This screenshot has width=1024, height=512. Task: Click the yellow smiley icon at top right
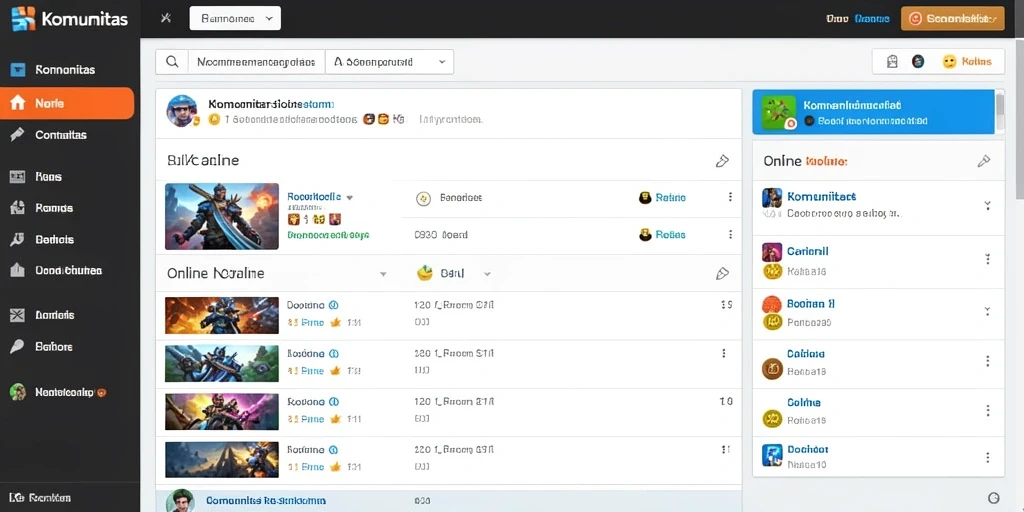(949, 61)
